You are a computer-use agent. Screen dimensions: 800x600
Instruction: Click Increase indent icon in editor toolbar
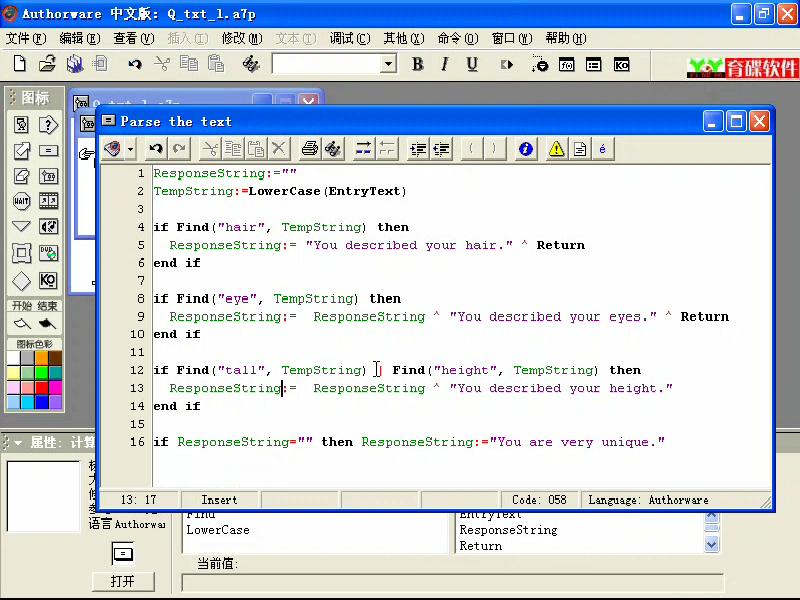pyautogui.click(x=418, y=149)
